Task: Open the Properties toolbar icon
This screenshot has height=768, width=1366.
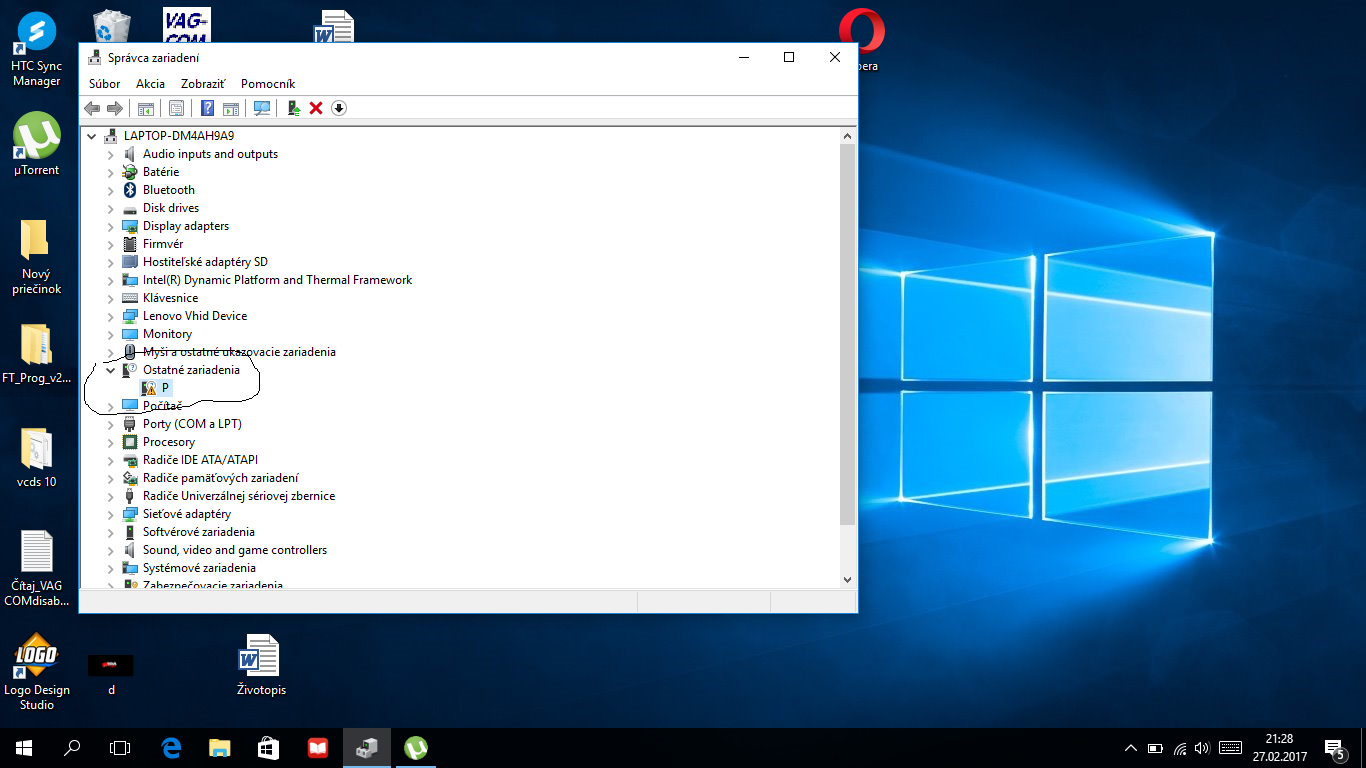Action: (x=176, y=108)
